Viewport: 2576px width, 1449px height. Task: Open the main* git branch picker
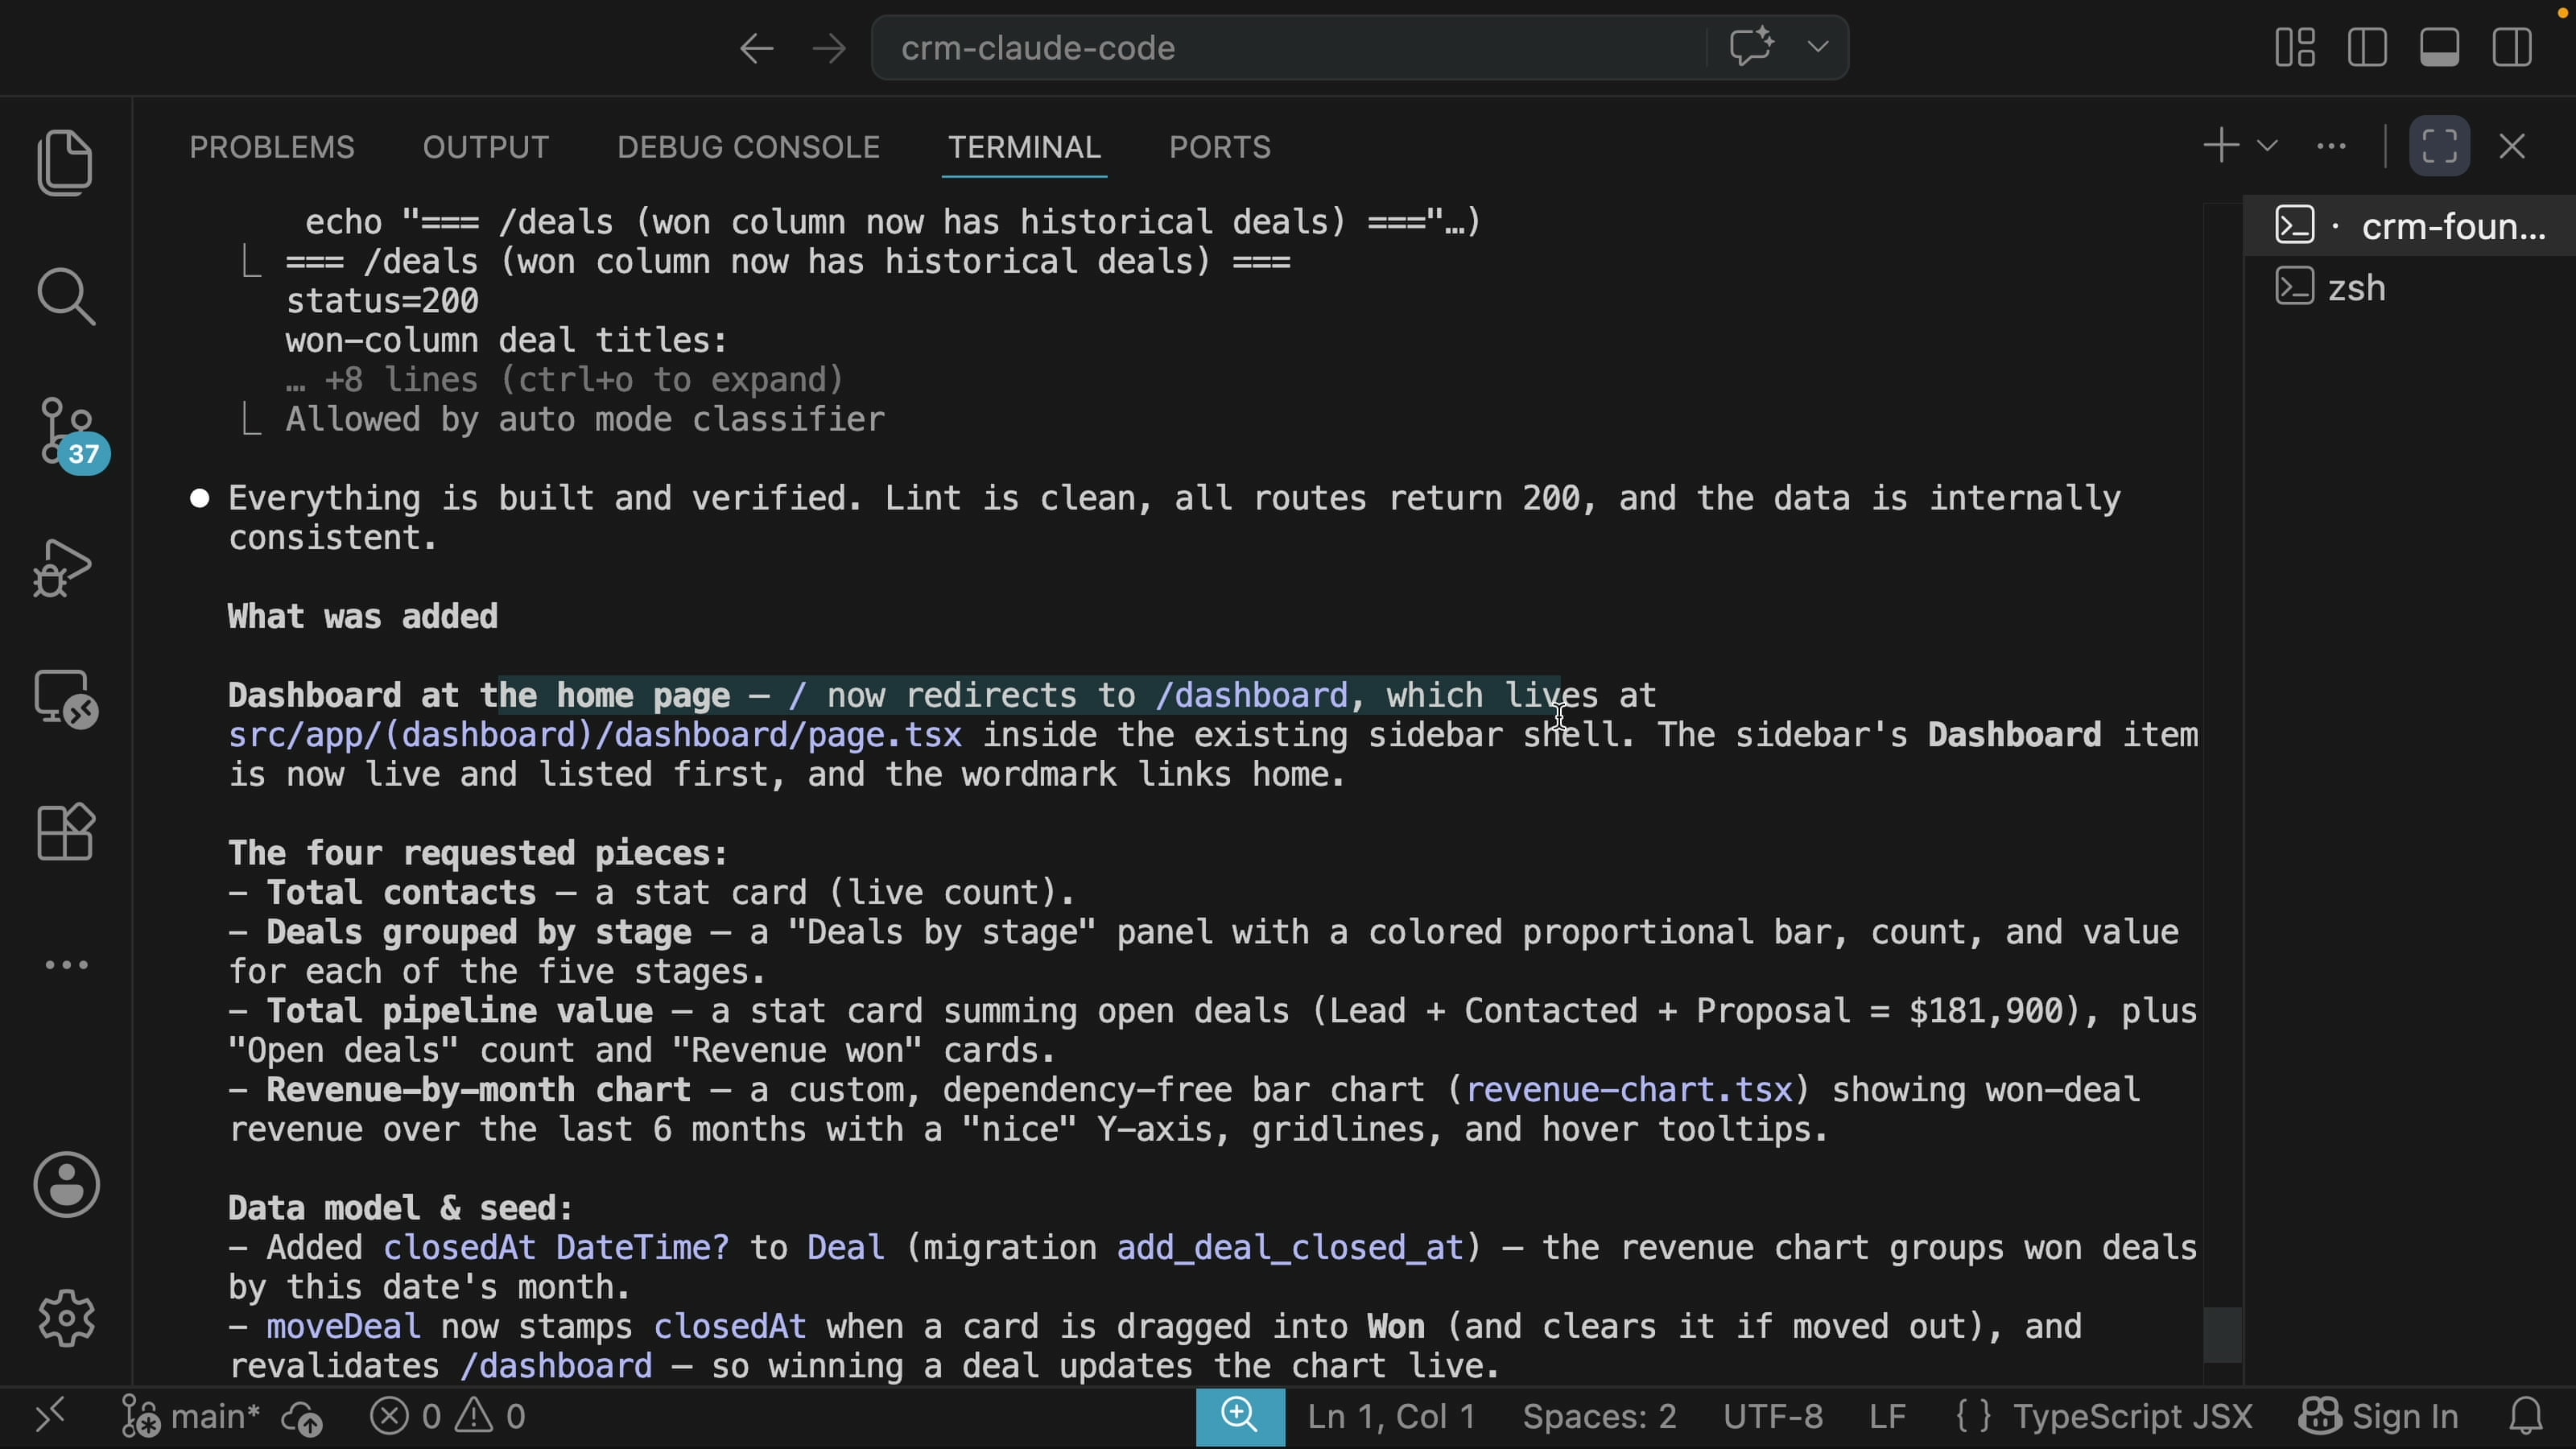pyautogui.click(x=190, y=1416)
